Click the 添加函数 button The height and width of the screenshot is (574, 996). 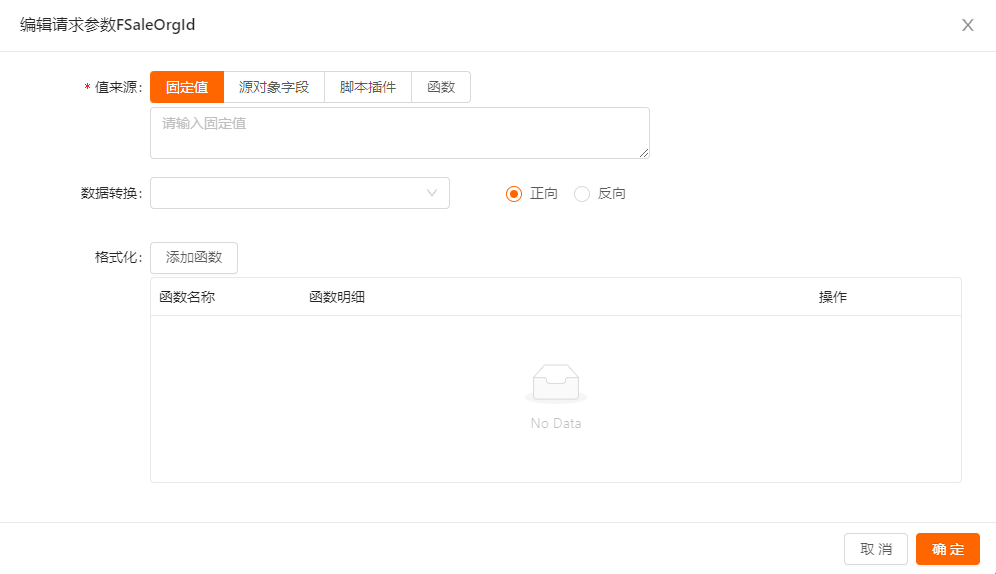coord(194,257)
